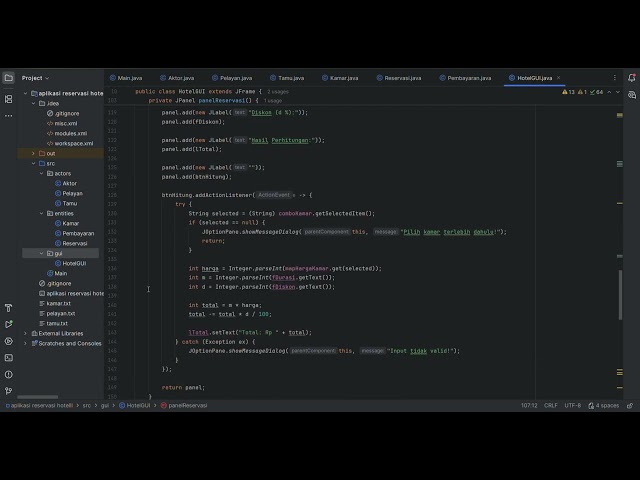Viewport: 640px width, 480px height.
Task: Open the Build hammer tool window
Action: click(x=9, y=308)
